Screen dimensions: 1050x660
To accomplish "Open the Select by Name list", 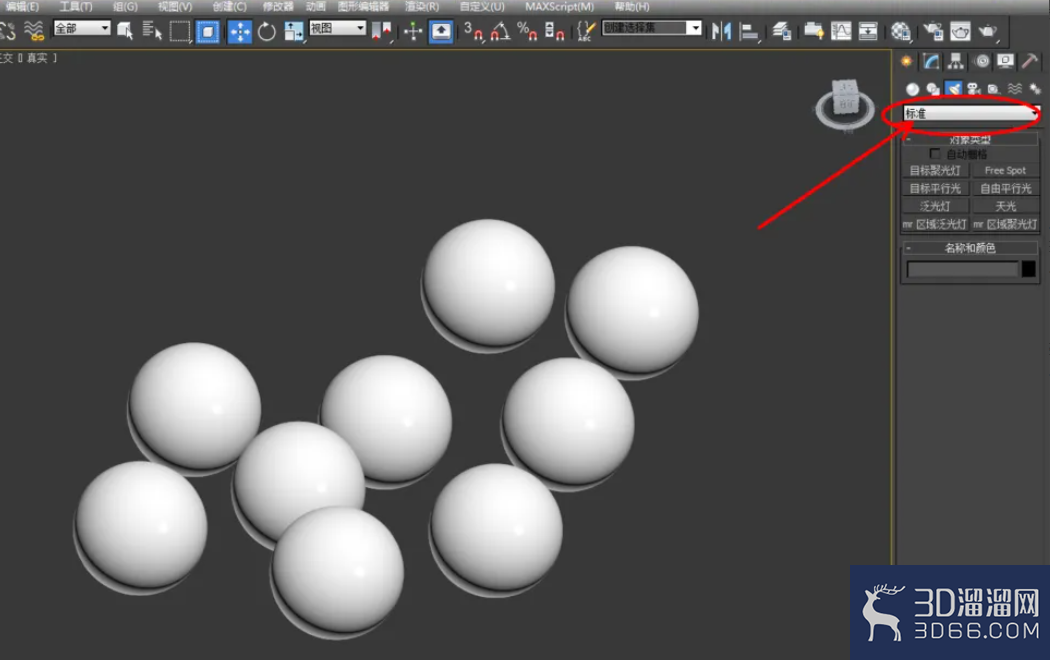I will 152,31.
